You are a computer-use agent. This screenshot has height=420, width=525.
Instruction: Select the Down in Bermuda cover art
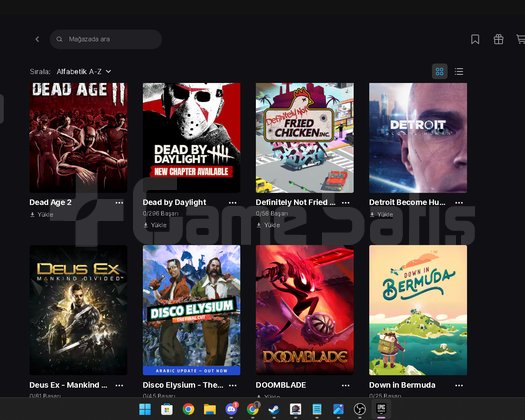pos(418,310)
